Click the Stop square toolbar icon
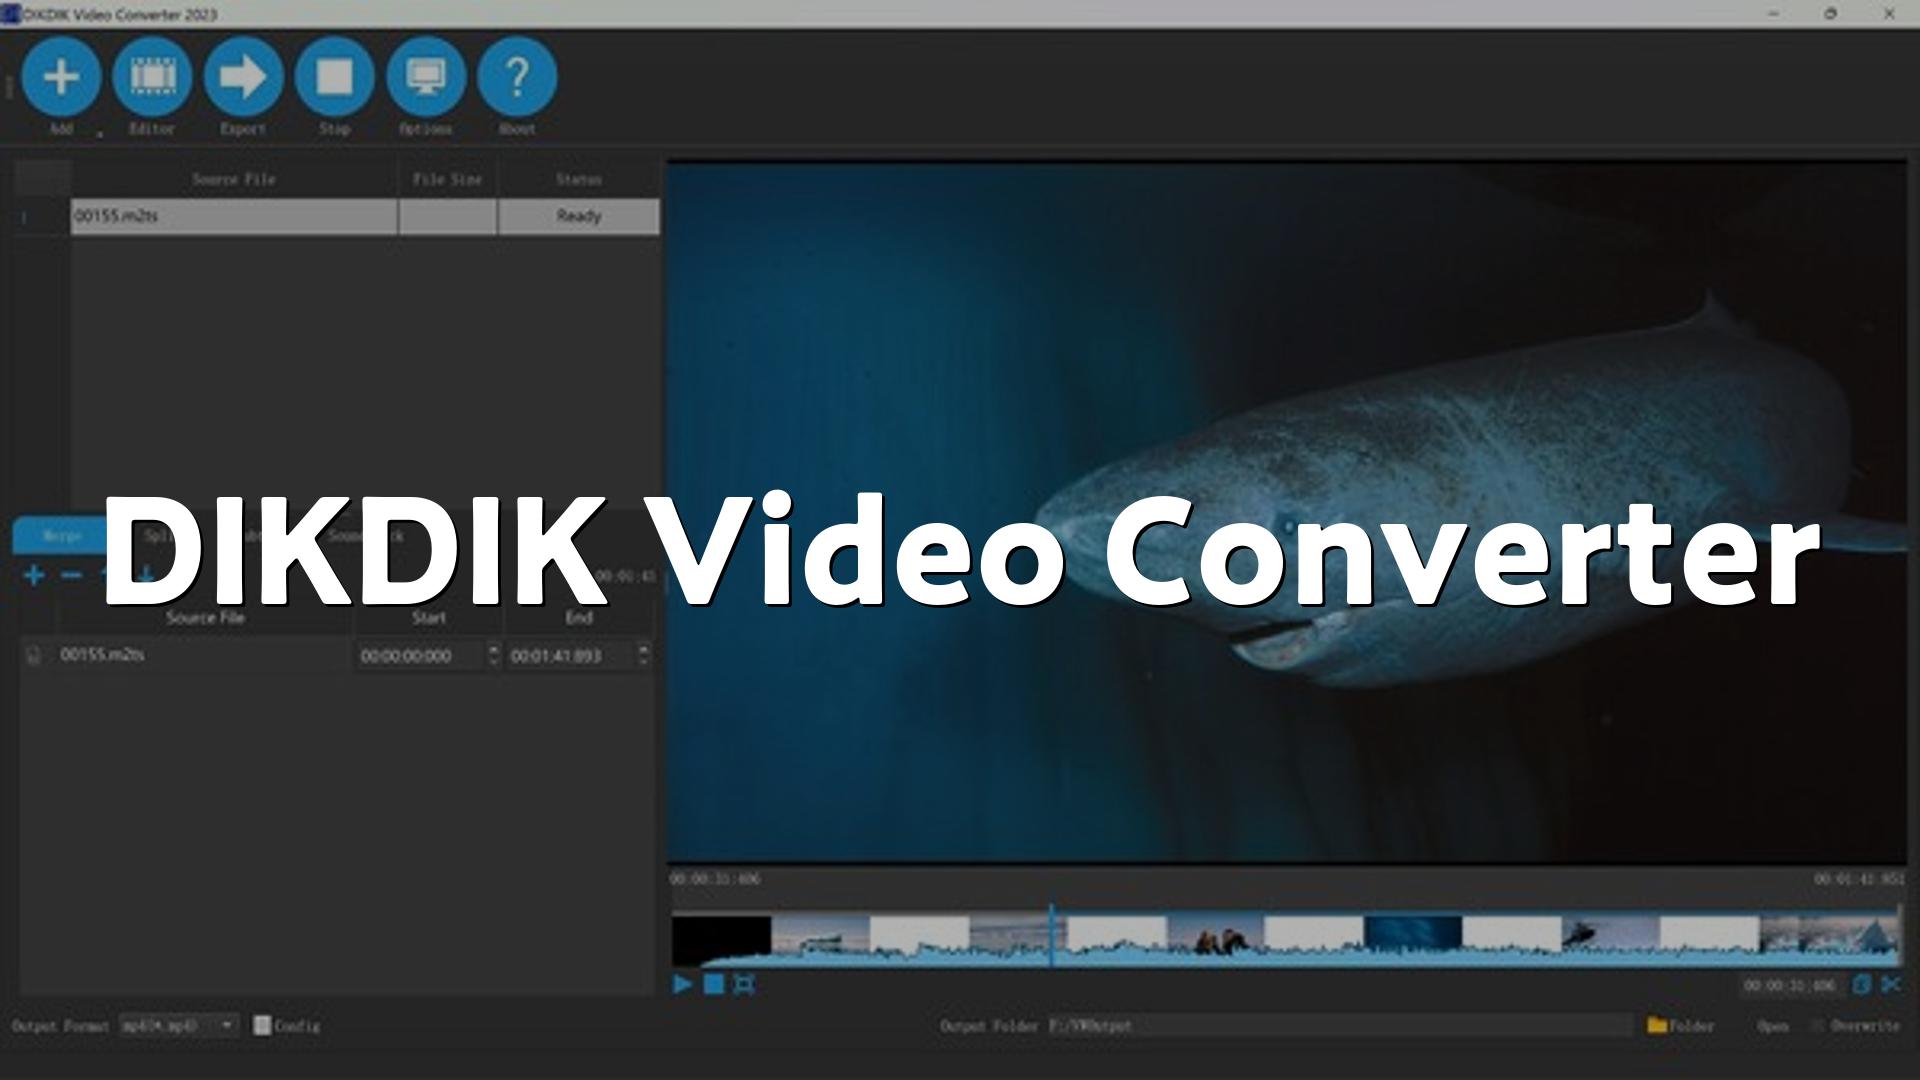 [334, 77]
